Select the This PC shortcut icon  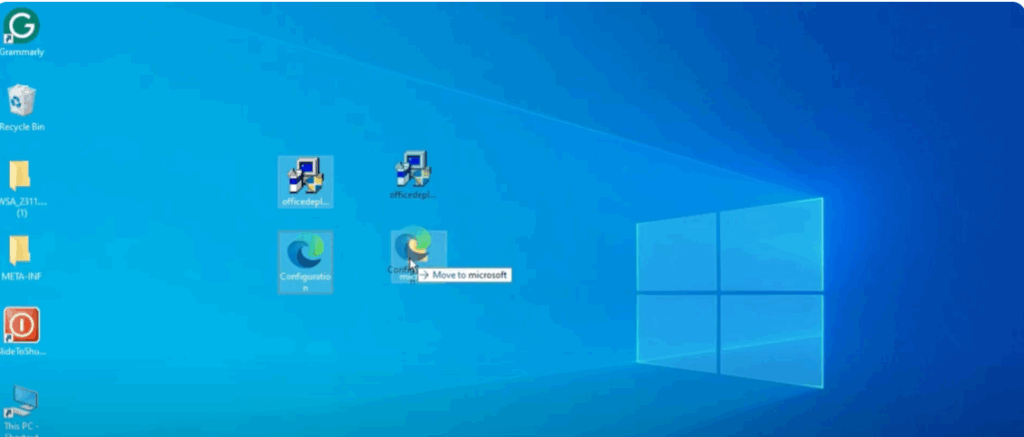[21, 401]
